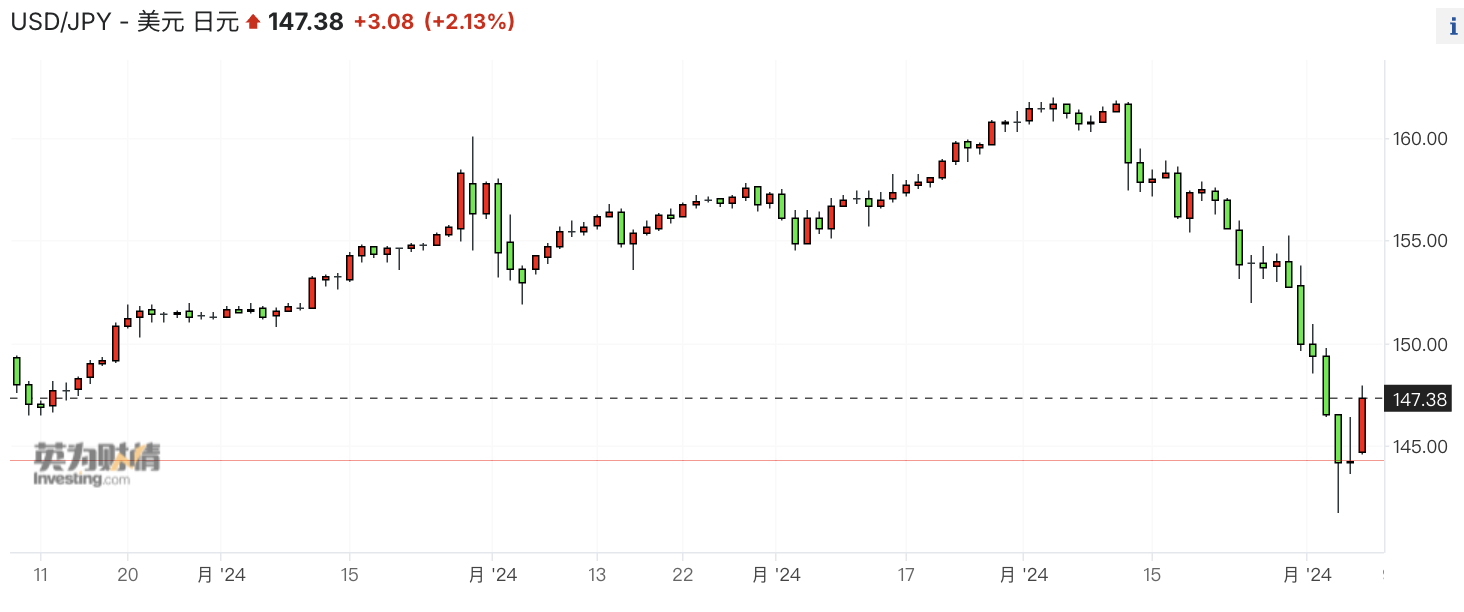Click the red horizontal line below 145.00

700,461
